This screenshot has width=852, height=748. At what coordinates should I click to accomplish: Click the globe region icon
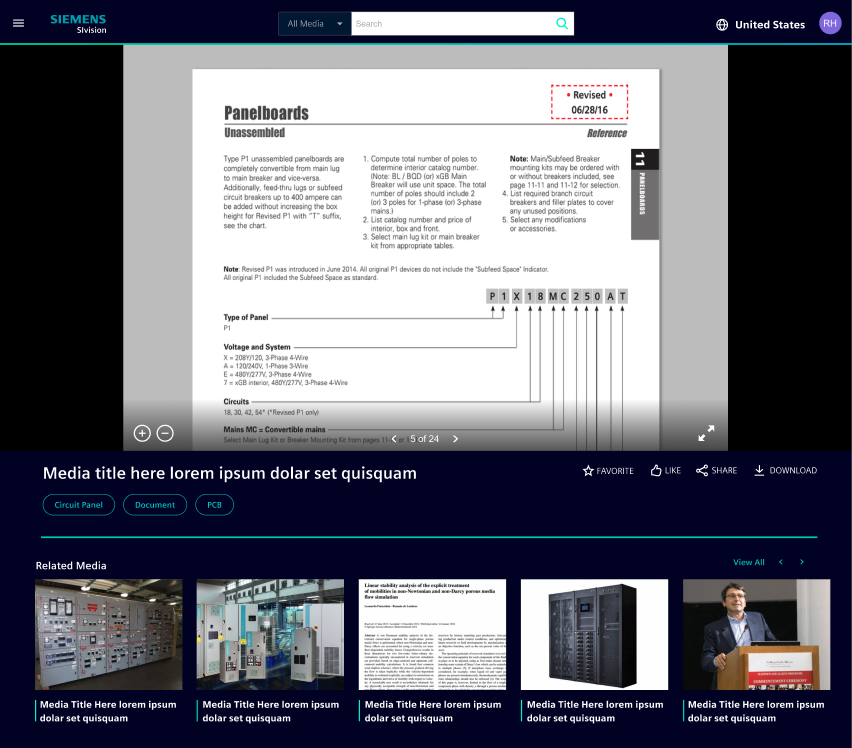point(722,24)
